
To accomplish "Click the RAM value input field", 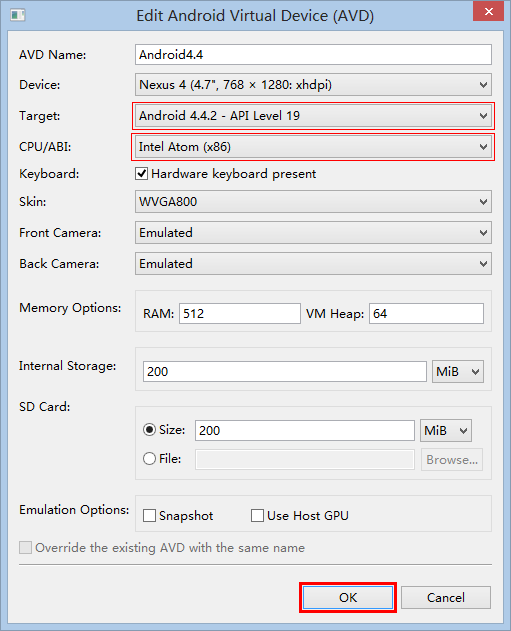I will coord(240,313).
